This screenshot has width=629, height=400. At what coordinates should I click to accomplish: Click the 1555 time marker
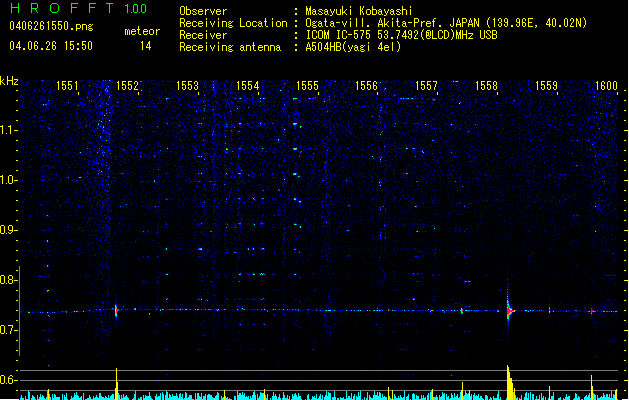click(x=307, y=86)
